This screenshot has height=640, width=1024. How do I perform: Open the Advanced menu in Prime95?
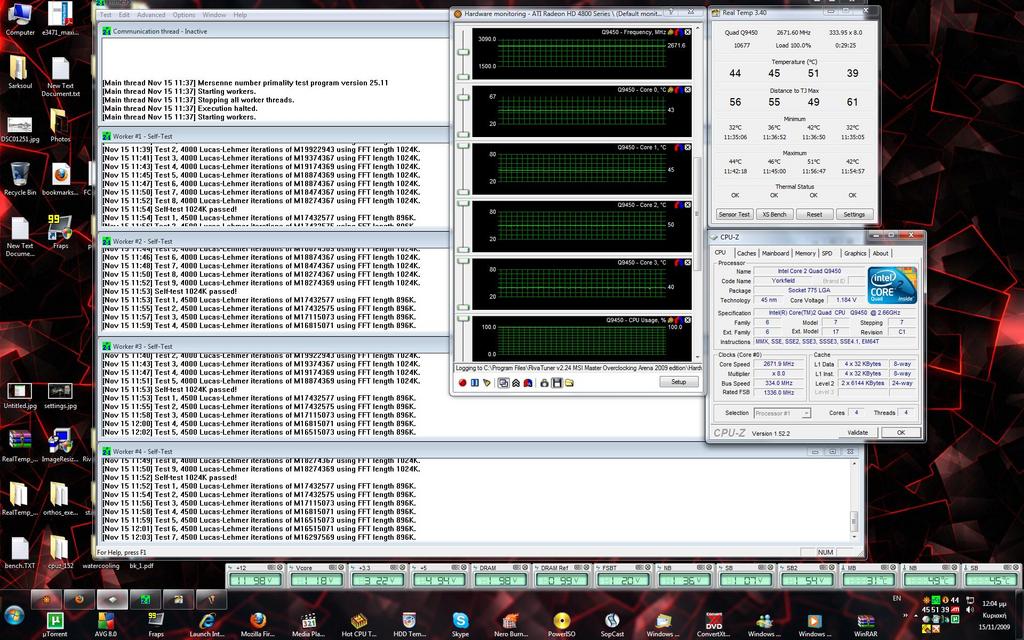coord(151,15)
